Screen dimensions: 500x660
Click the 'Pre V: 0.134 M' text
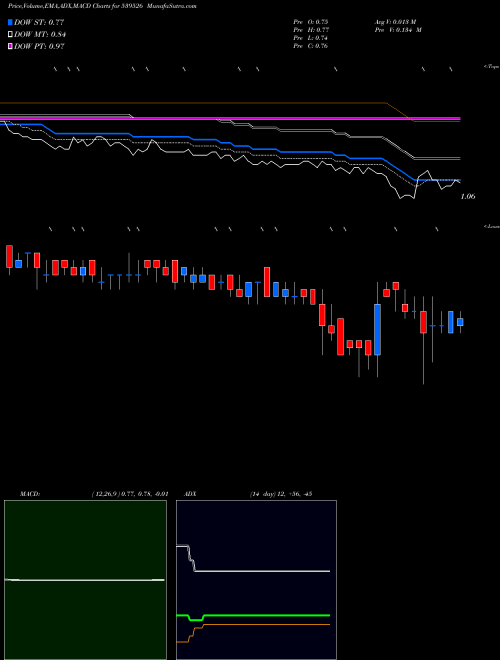[x=398, y=30]
